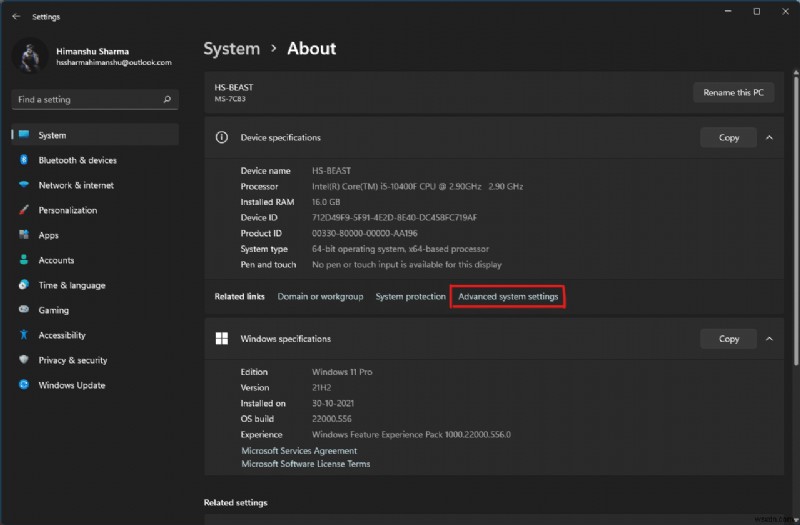Click the Version 21H2 value
Screen dimensions: 800x525
click(321, 388)
